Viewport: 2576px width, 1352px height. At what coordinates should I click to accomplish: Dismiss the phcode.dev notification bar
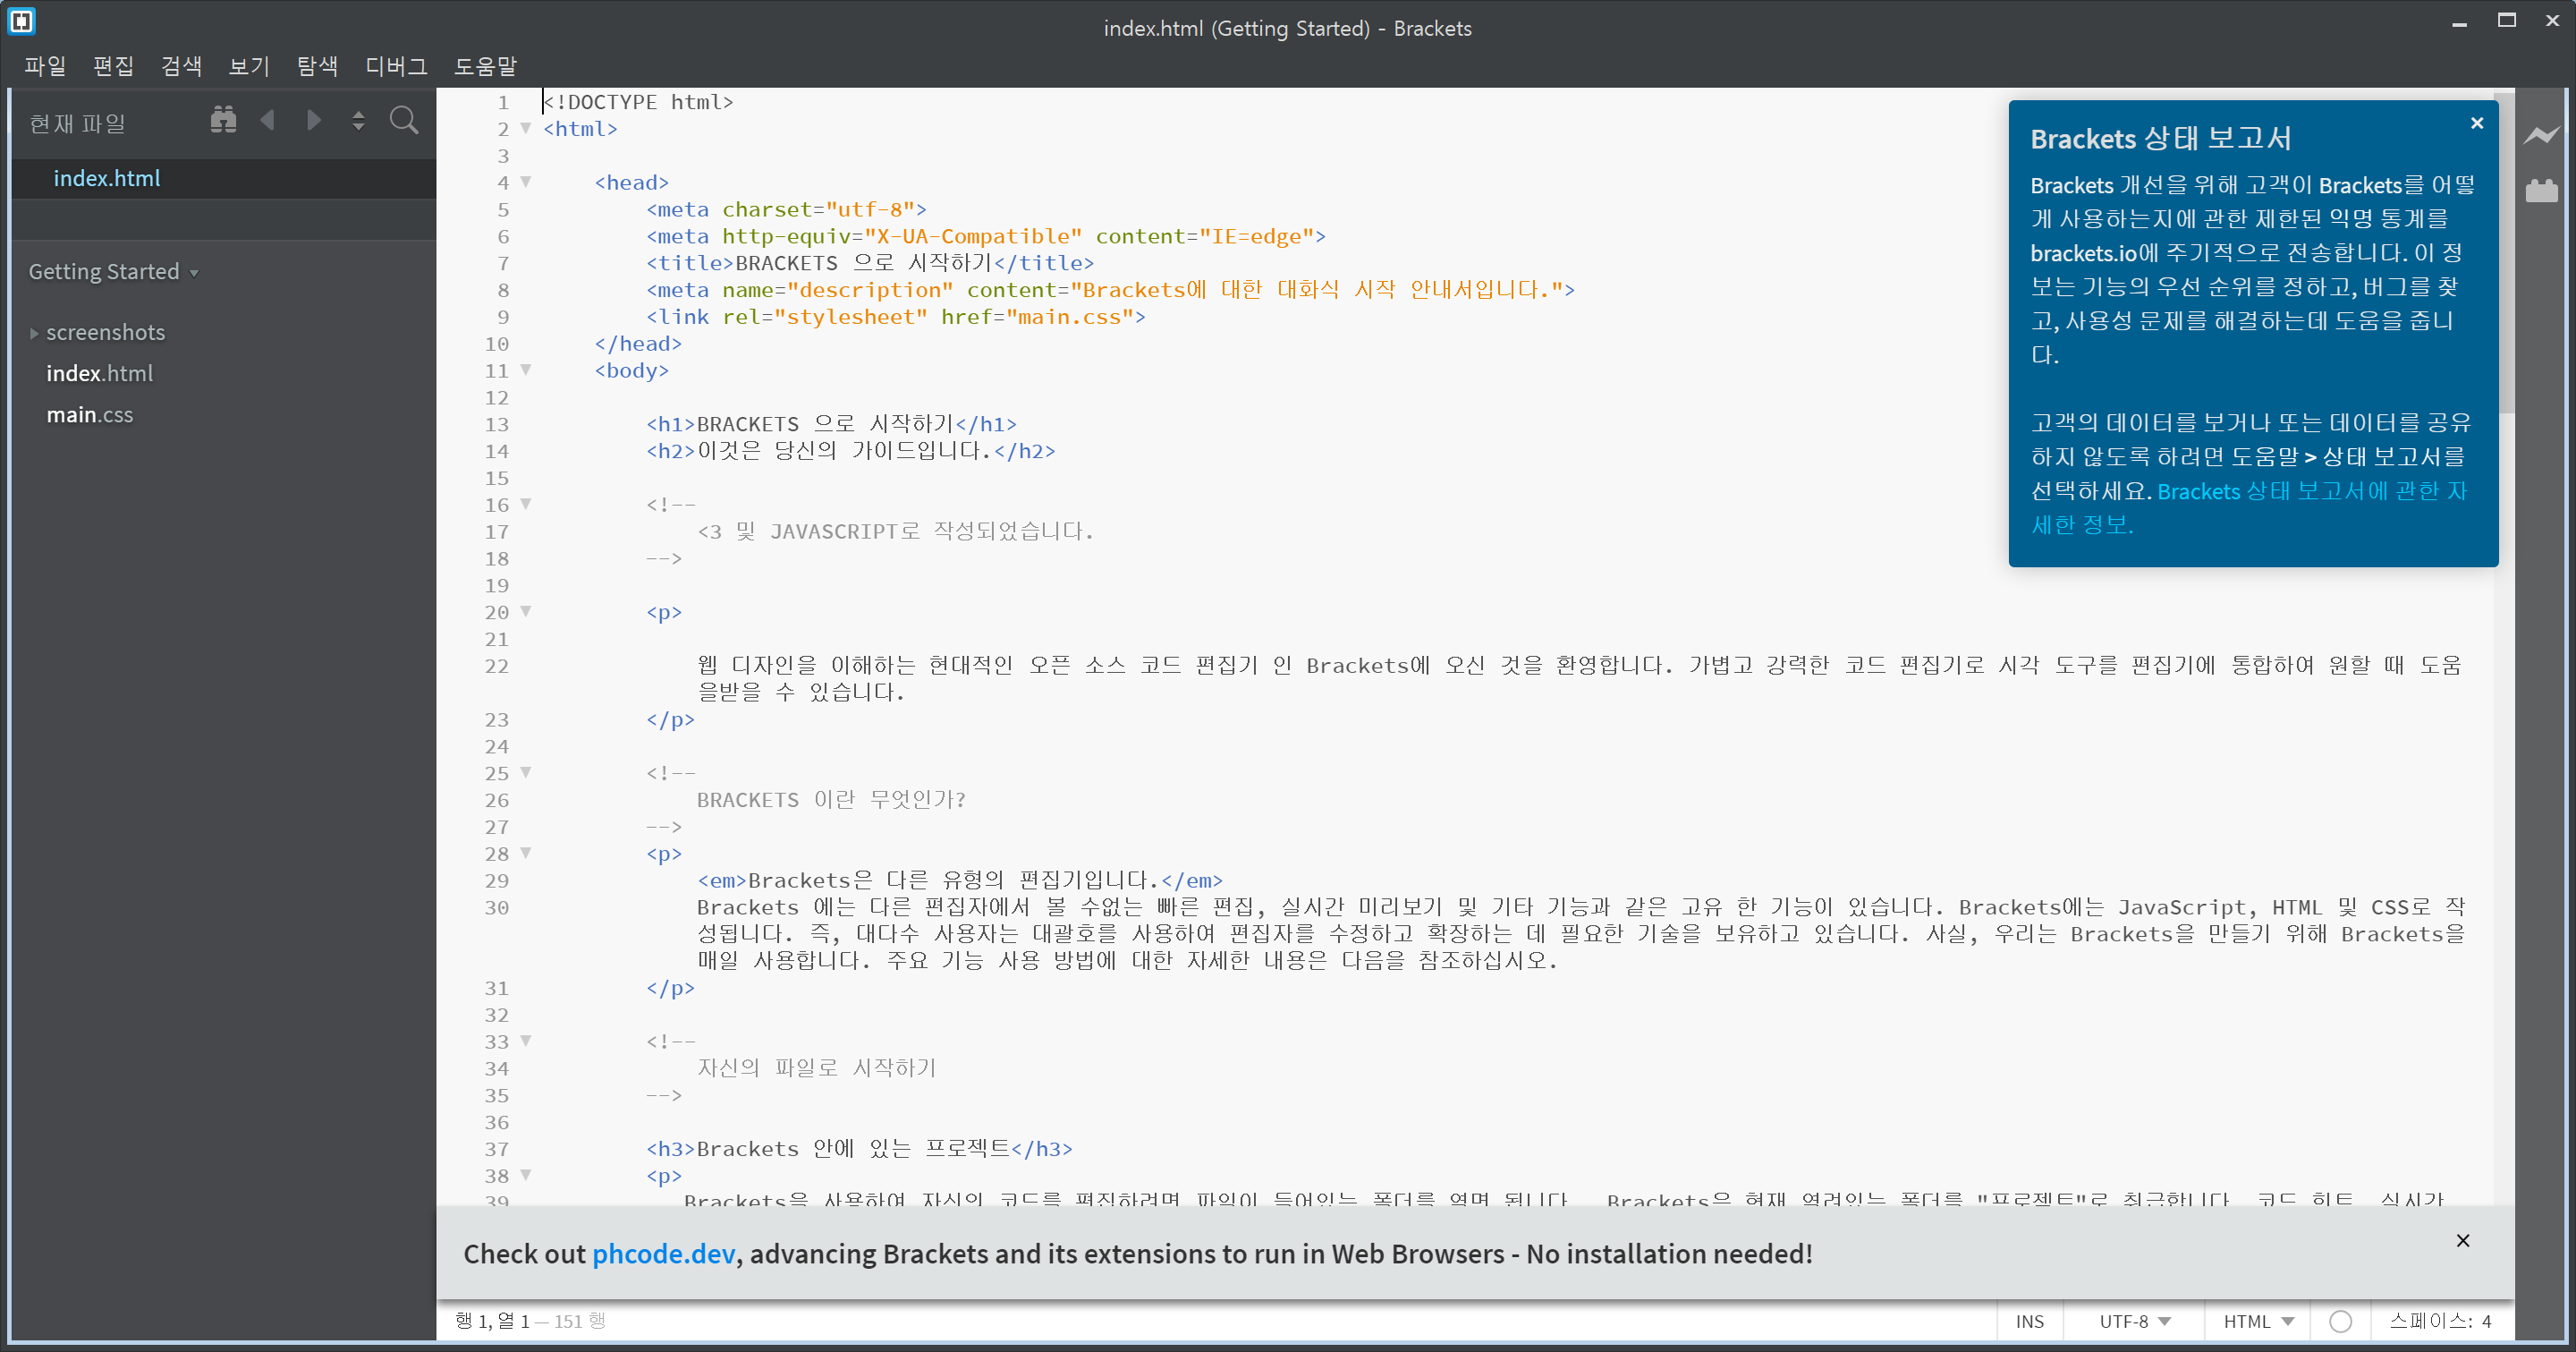2462,1240
